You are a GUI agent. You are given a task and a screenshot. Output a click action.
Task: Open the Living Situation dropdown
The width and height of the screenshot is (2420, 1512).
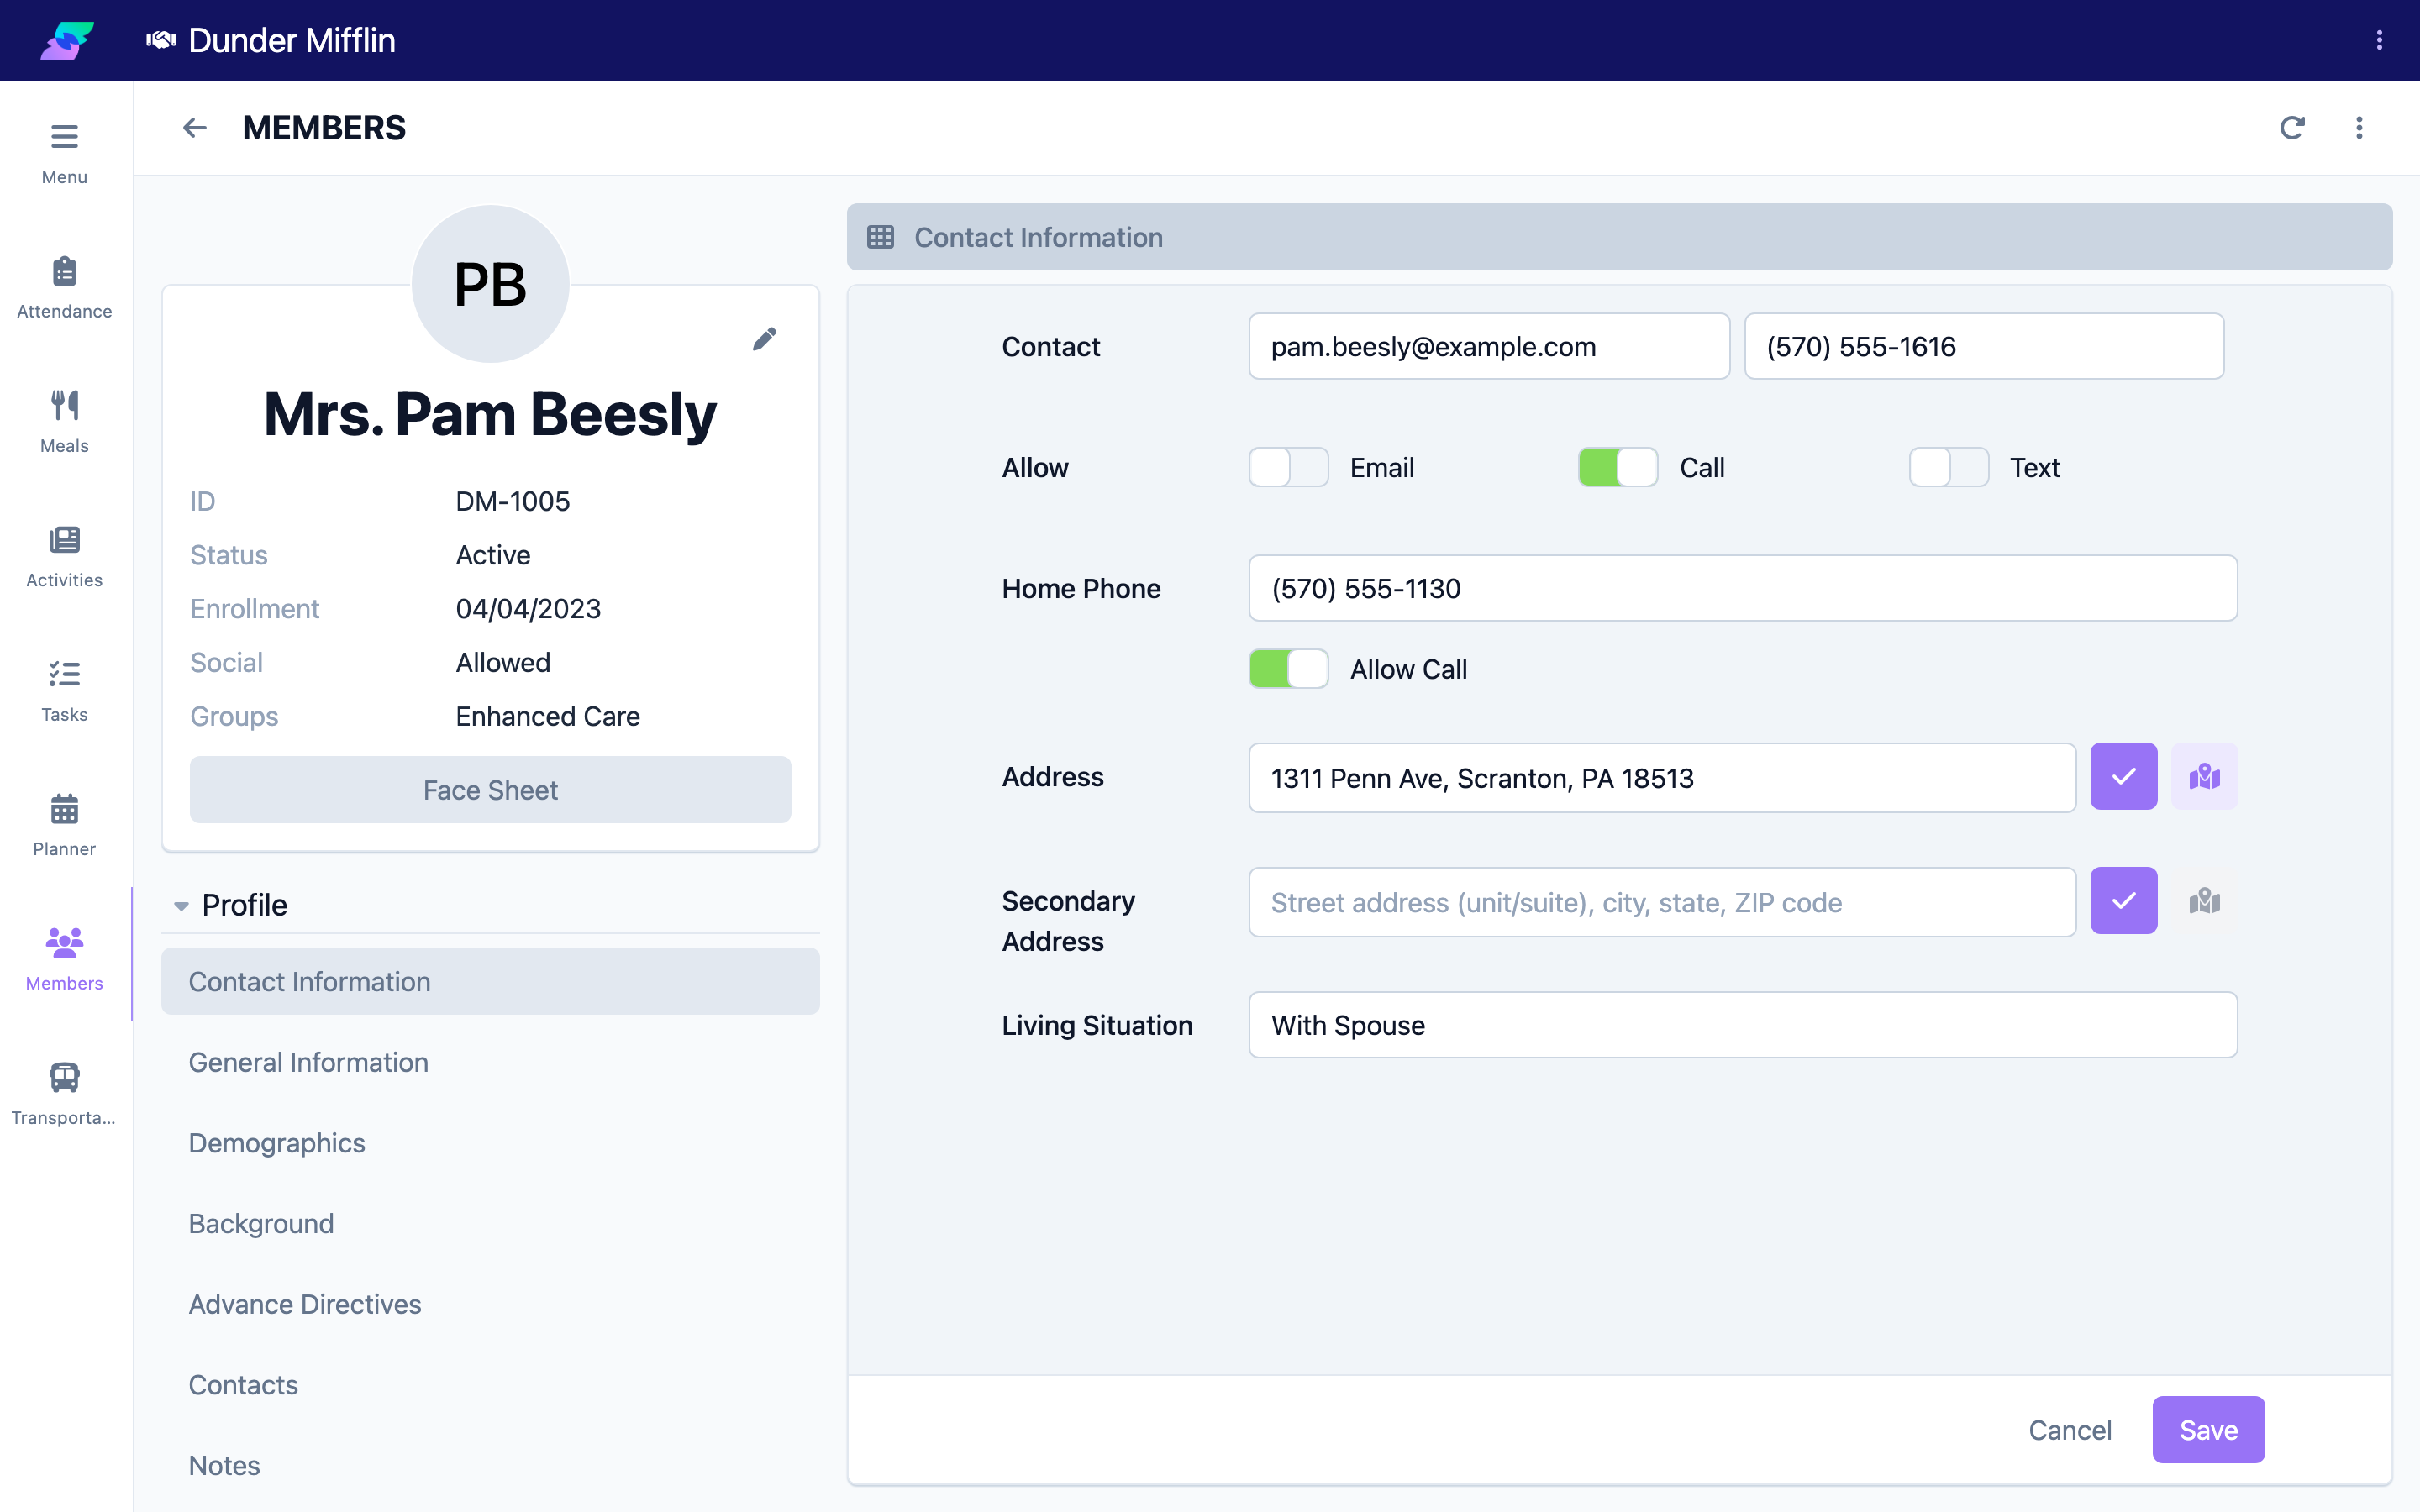point(1742,1025)
